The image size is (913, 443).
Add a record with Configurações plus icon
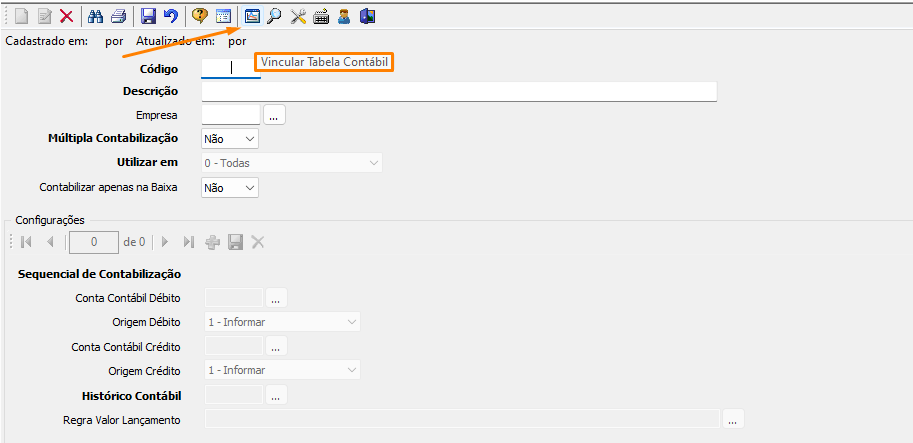pyautogui.click(x=213, y=242)
